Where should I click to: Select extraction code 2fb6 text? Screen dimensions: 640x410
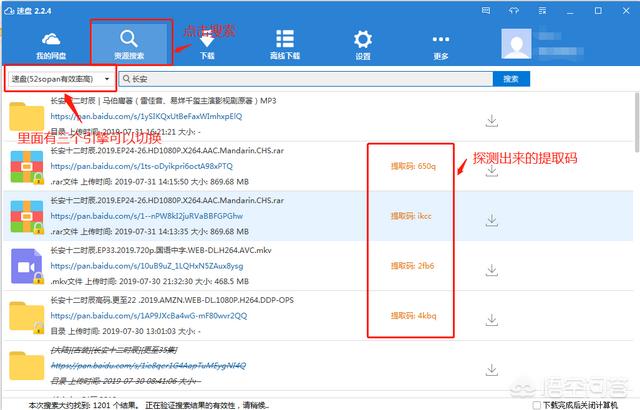(412, 266)
